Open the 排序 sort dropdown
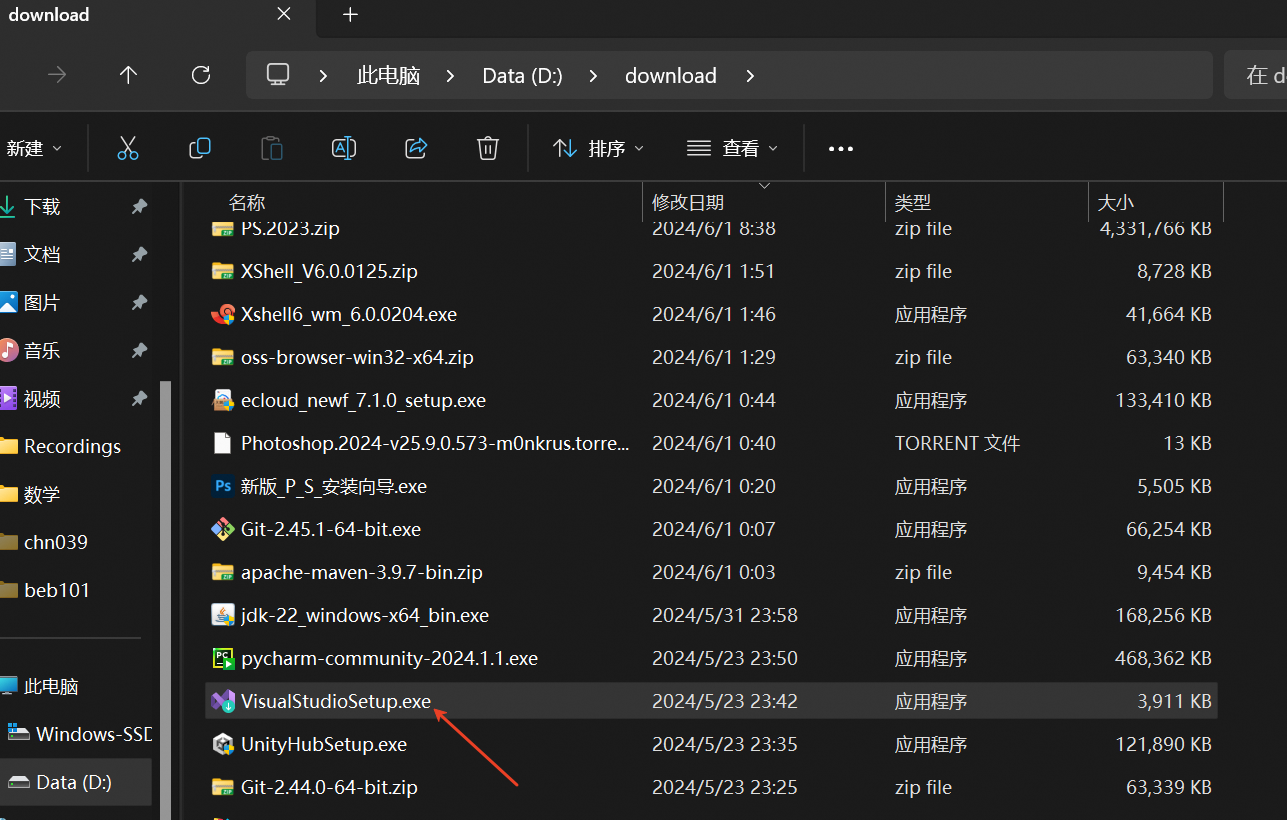This screenshot has width=1287, height=820. point(598,148)
